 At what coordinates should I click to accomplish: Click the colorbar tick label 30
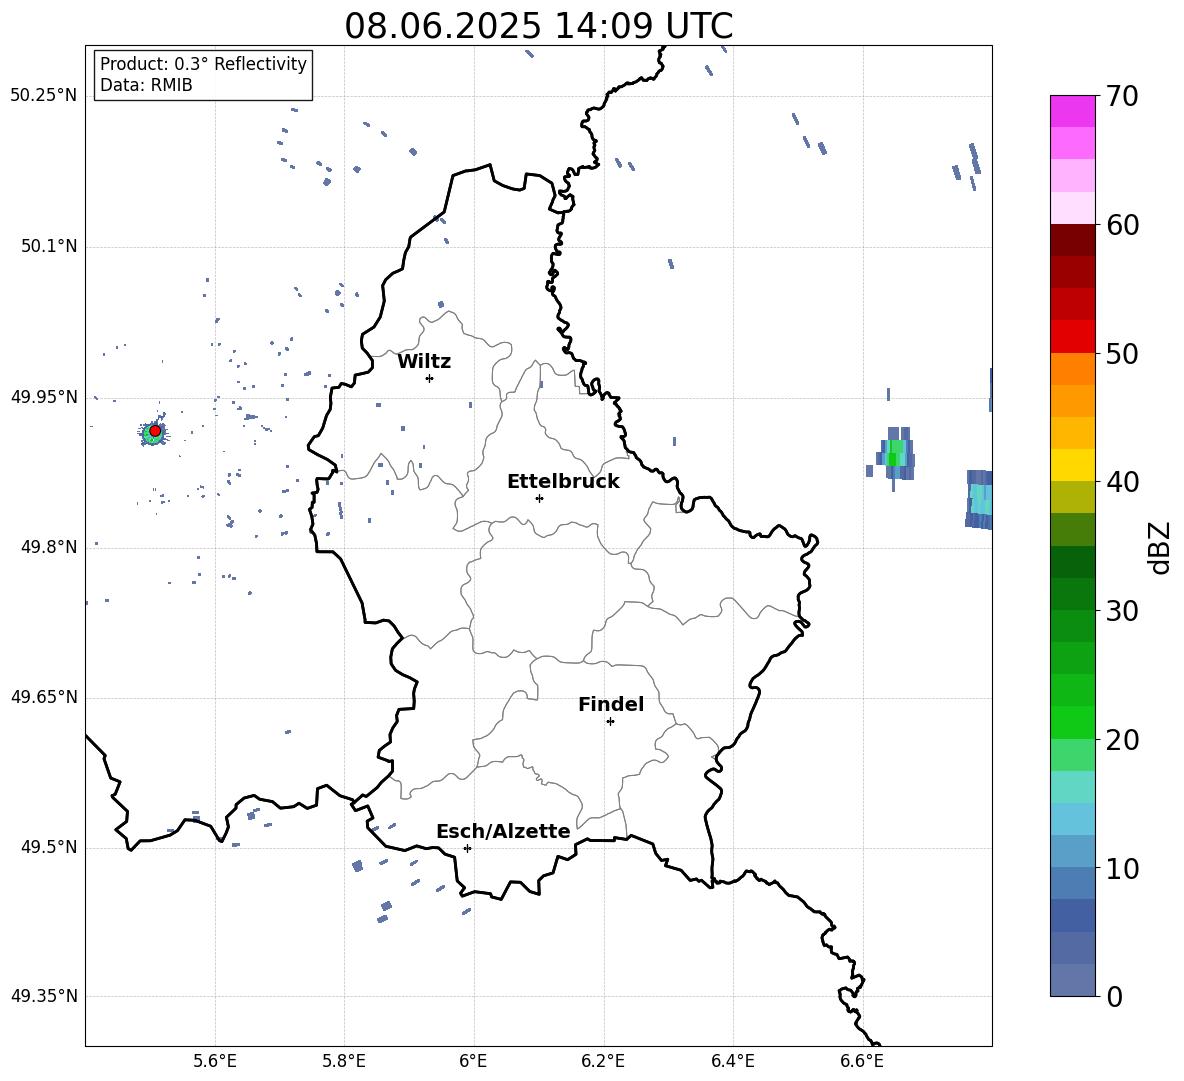click(x=1123, y=611)
